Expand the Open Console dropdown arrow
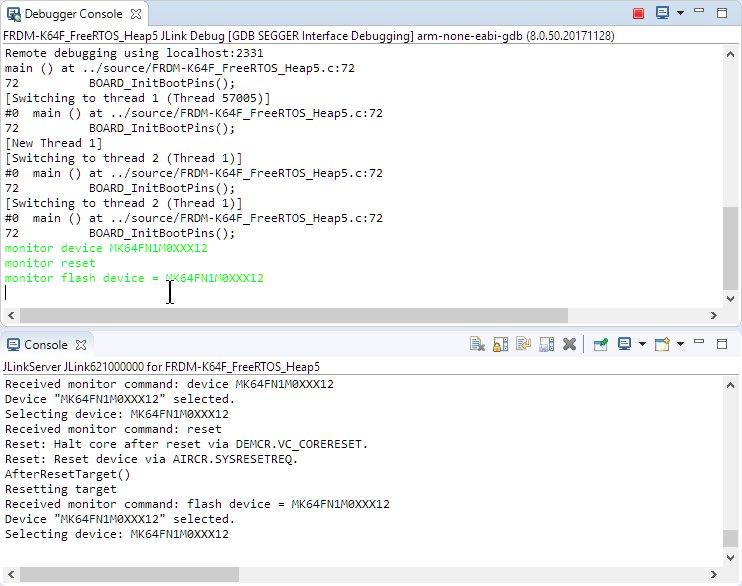The height and width of the screenshot is (586, 742). [x=680, y=344]
